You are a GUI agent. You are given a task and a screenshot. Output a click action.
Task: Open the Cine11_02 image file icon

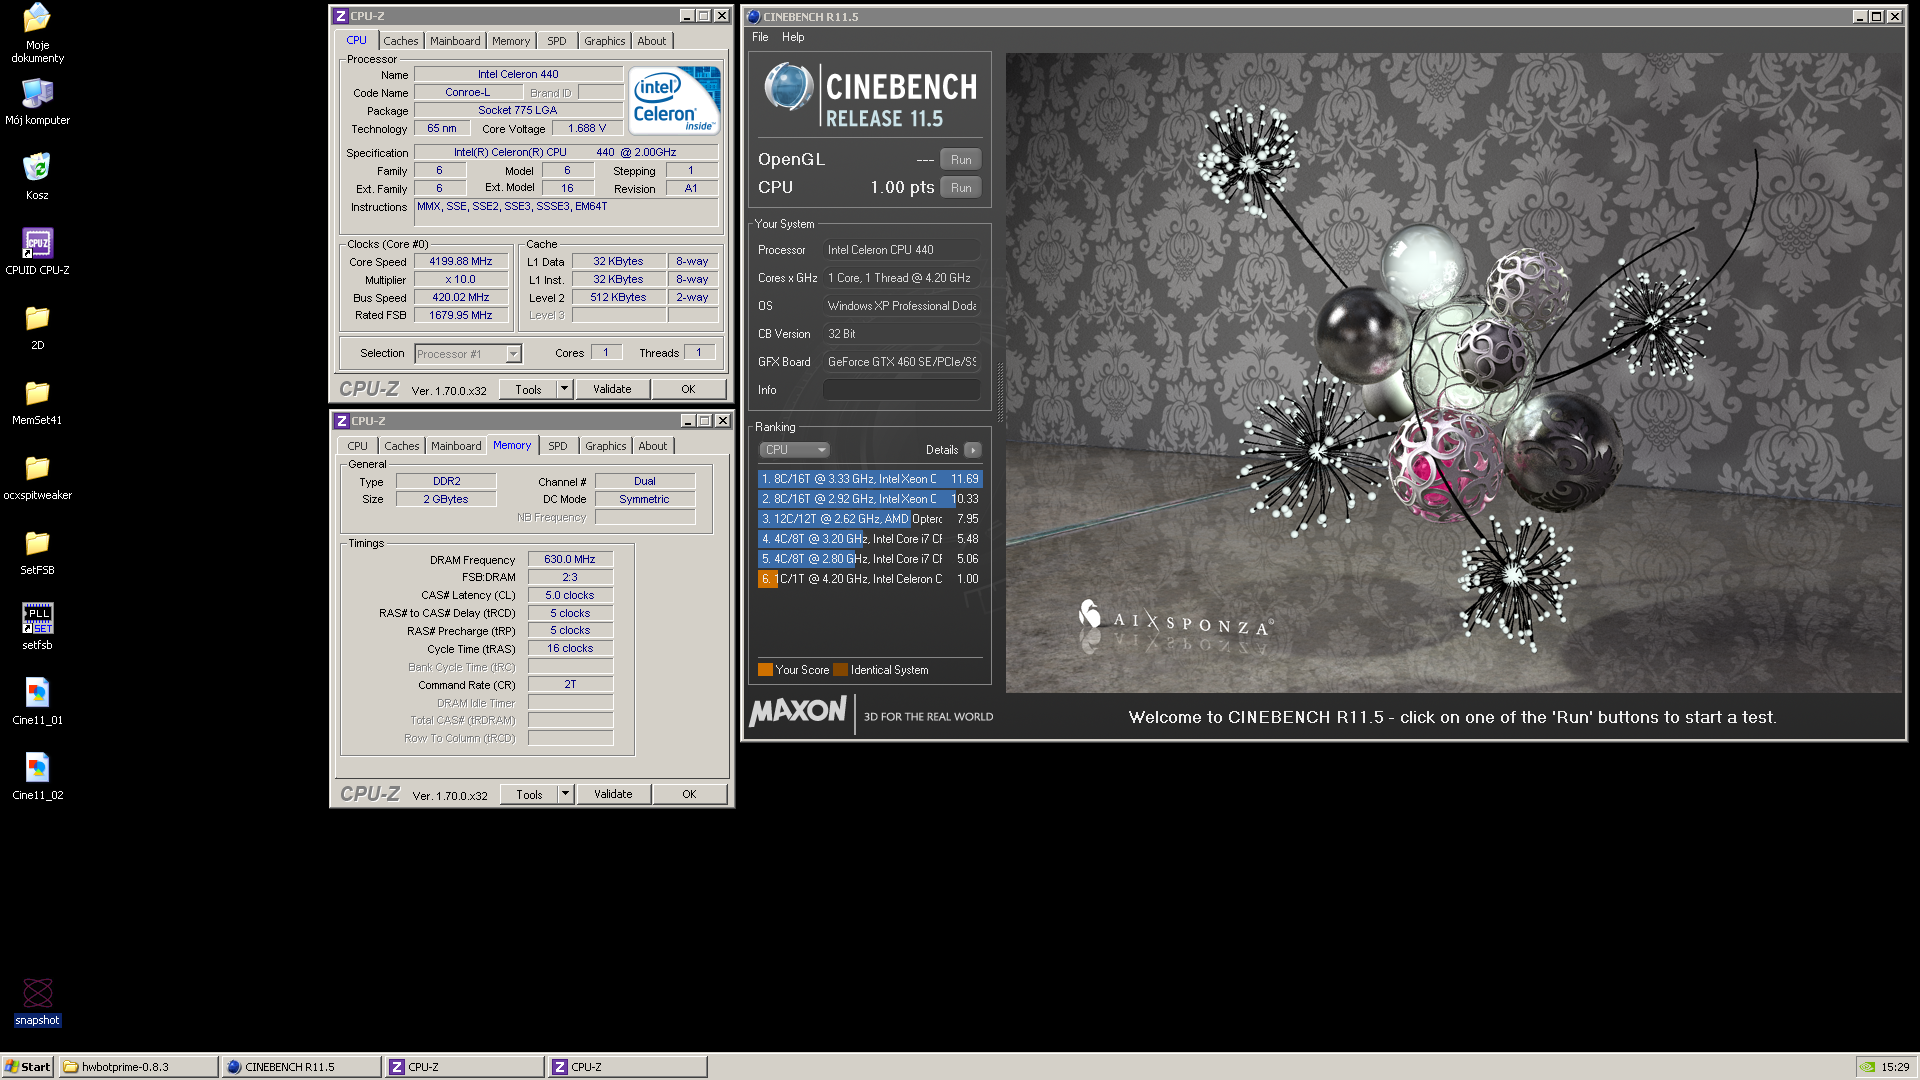tap(37, 777)
